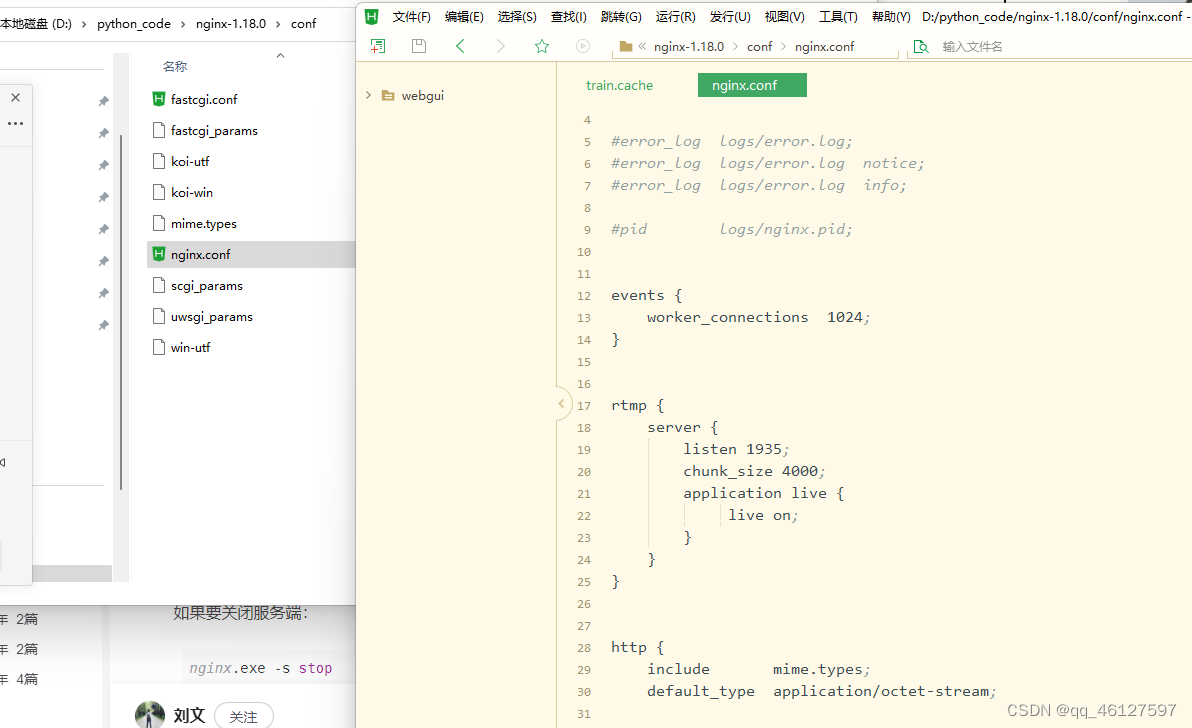The image size is (1192, 728).
Task: Click the webgui folder icon
Action: [388, 96]
